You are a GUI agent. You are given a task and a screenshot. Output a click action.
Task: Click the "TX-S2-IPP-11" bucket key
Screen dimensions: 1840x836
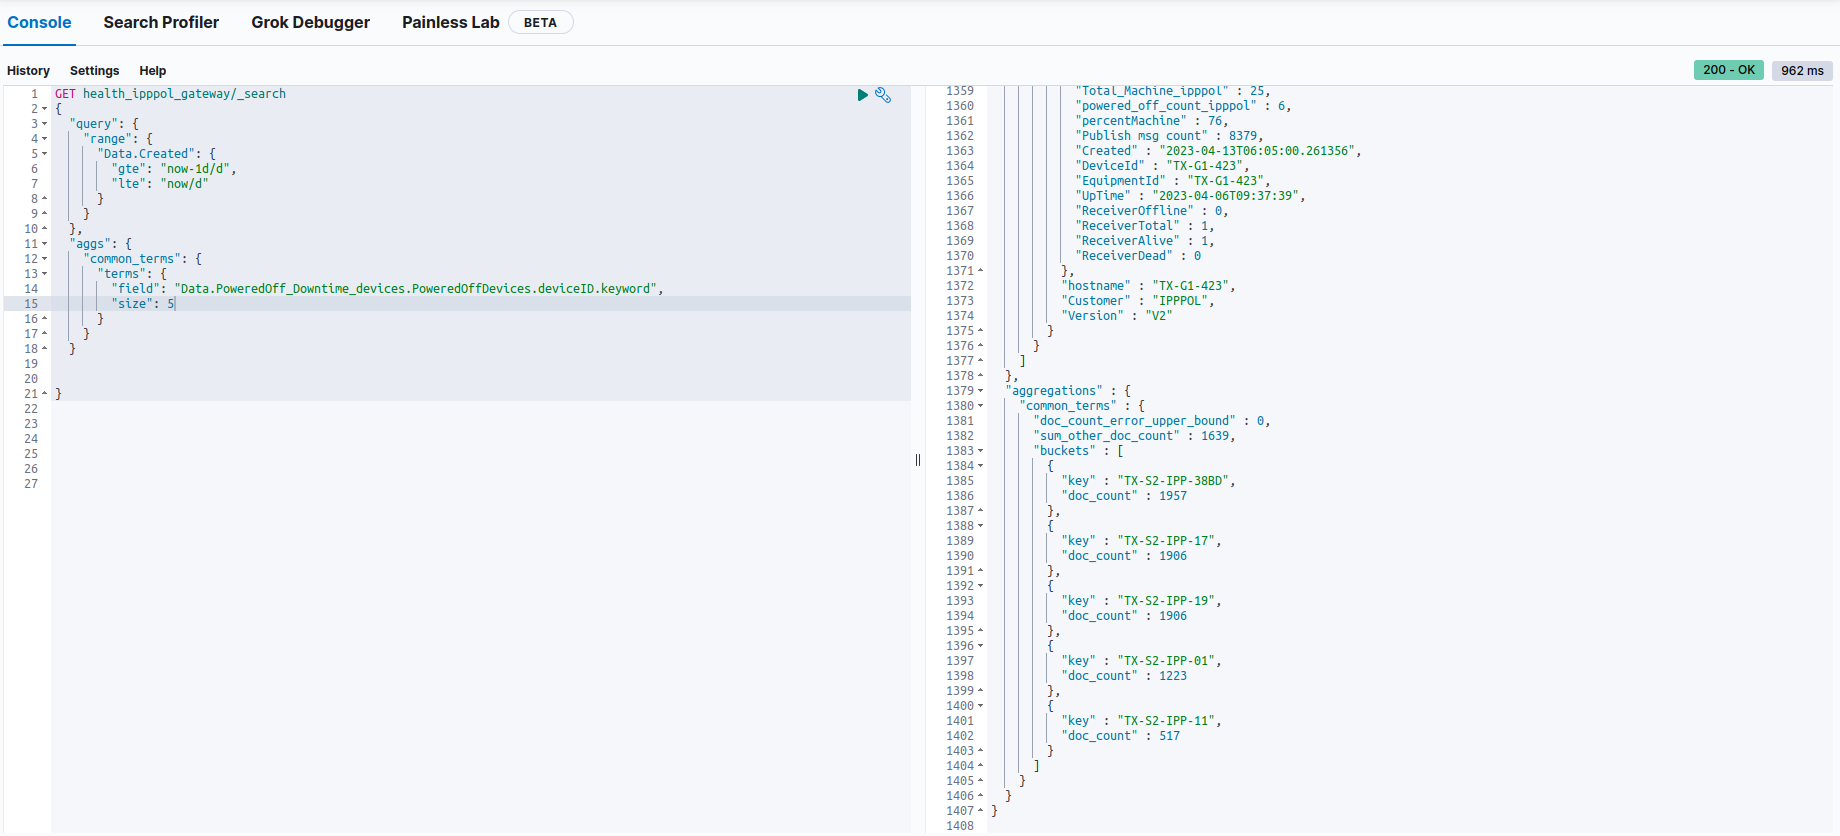click(1166, 721)
